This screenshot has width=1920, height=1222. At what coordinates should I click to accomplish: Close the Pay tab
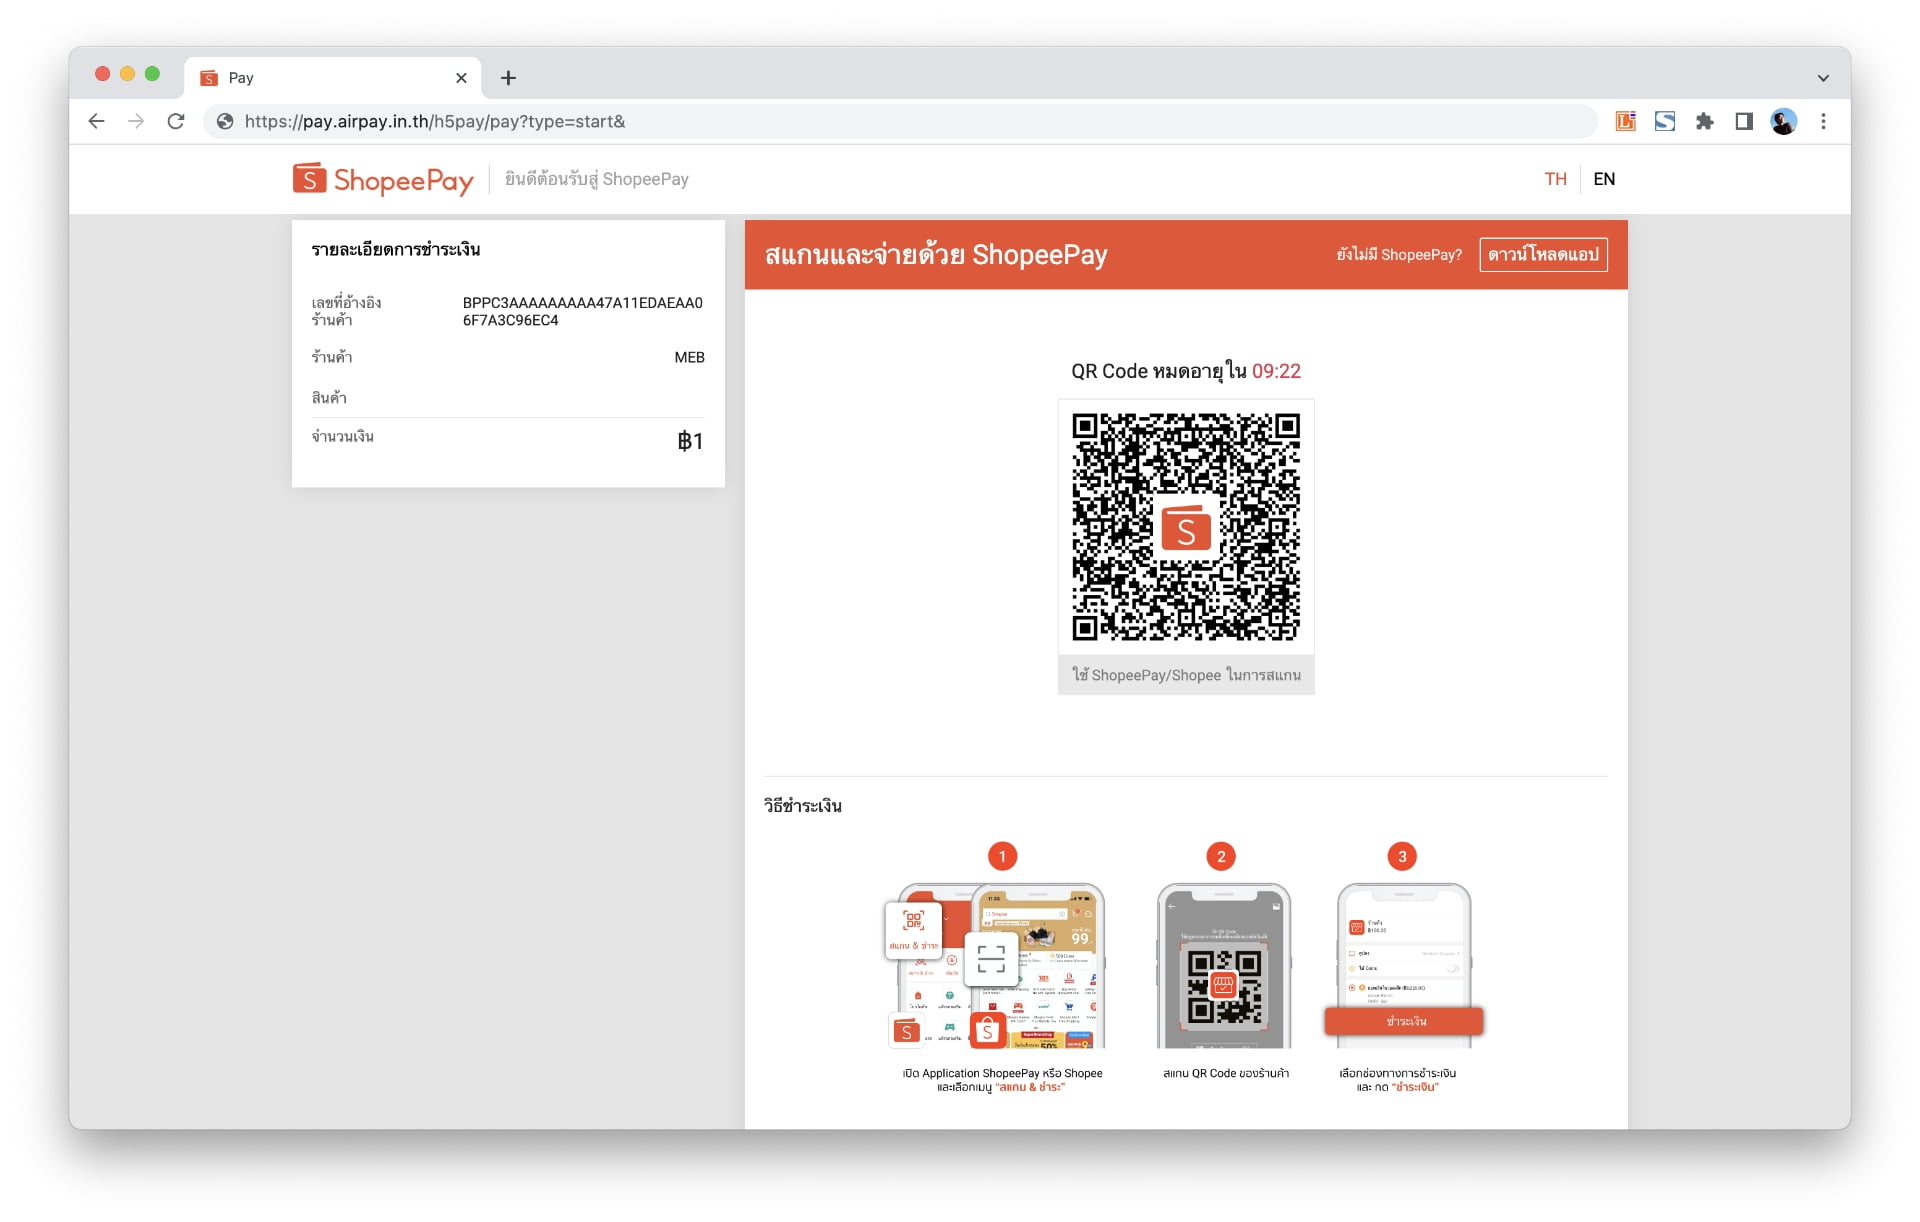(461, 78)
